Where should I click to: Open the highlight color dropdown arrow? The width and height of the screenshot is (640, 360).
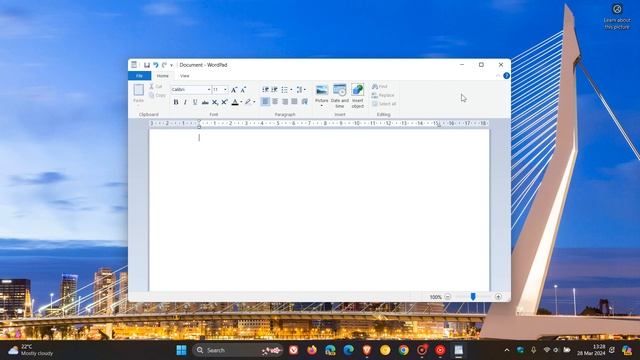(254, 102)
